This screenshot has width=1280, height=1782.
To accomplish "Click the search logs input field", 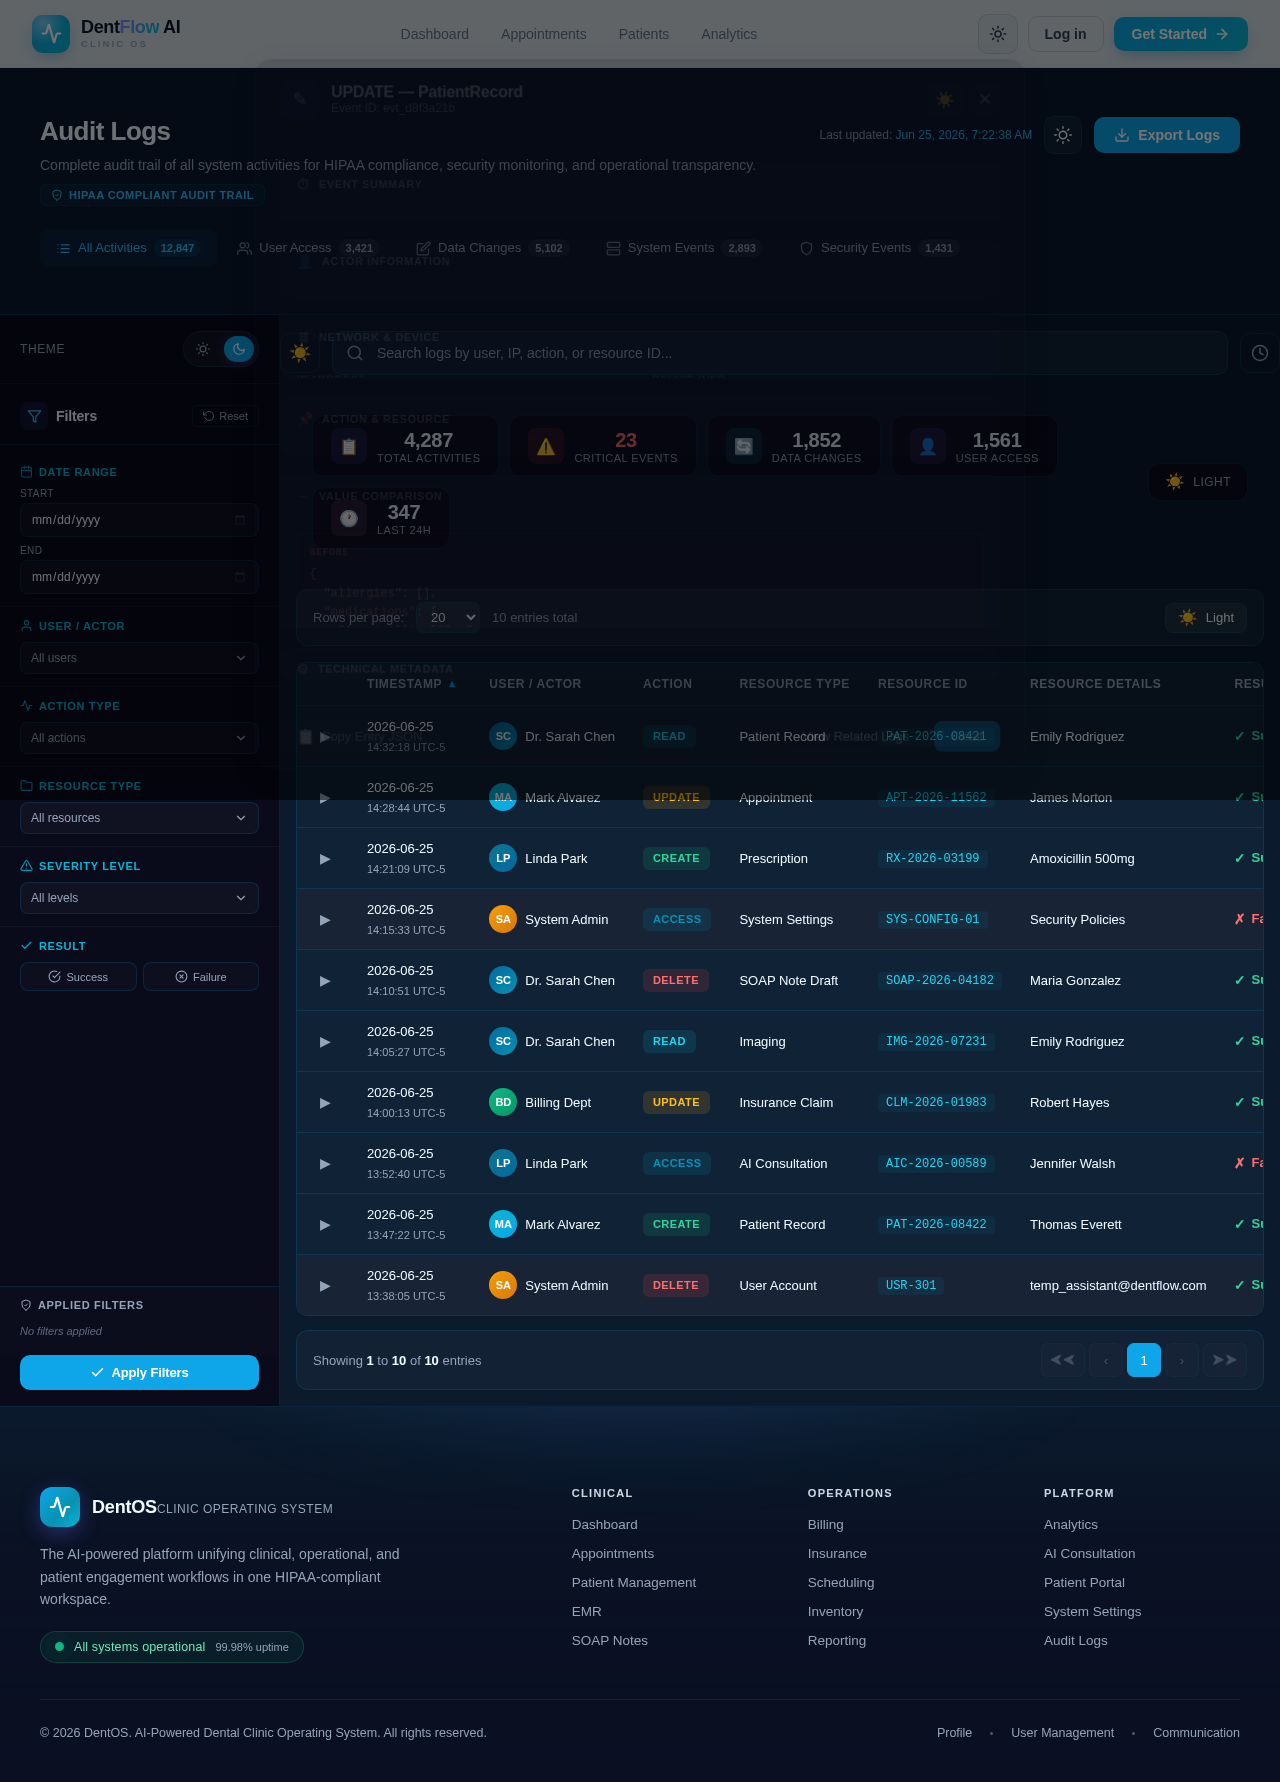I will [x=780, y=353].
